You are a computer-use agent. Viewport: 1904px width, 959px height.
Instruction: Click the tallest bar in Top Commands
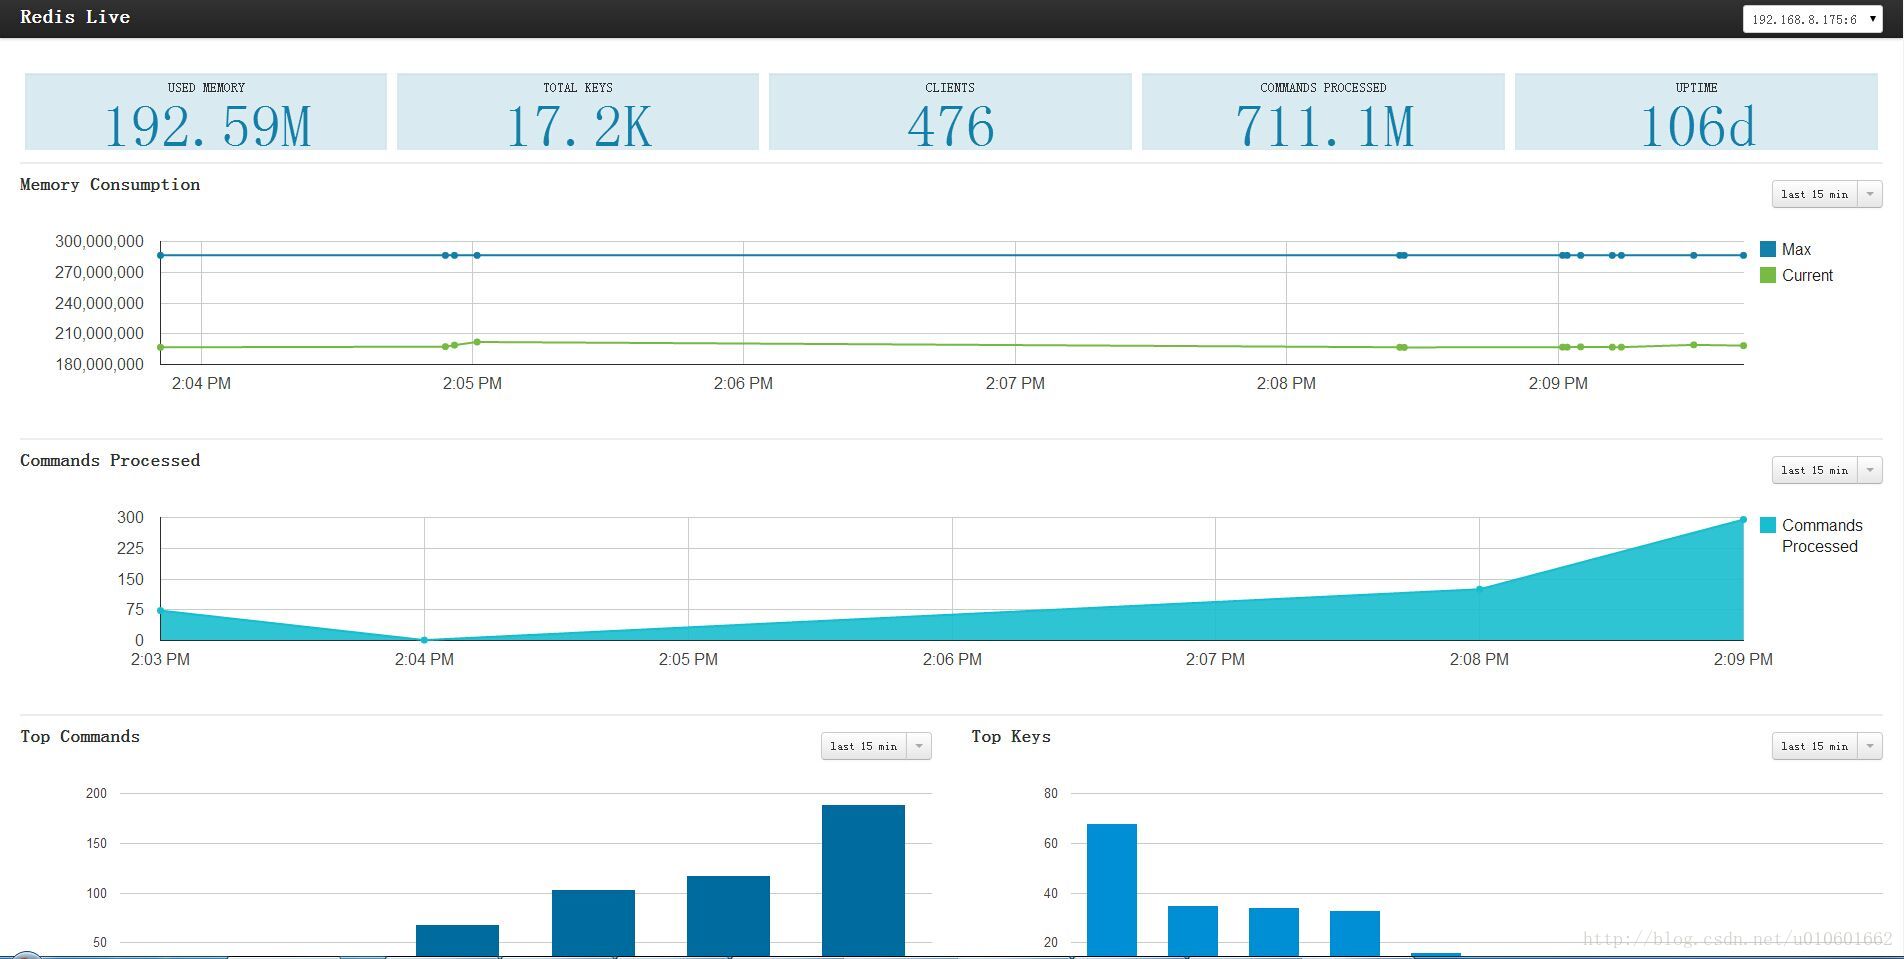tap(863, 880)
